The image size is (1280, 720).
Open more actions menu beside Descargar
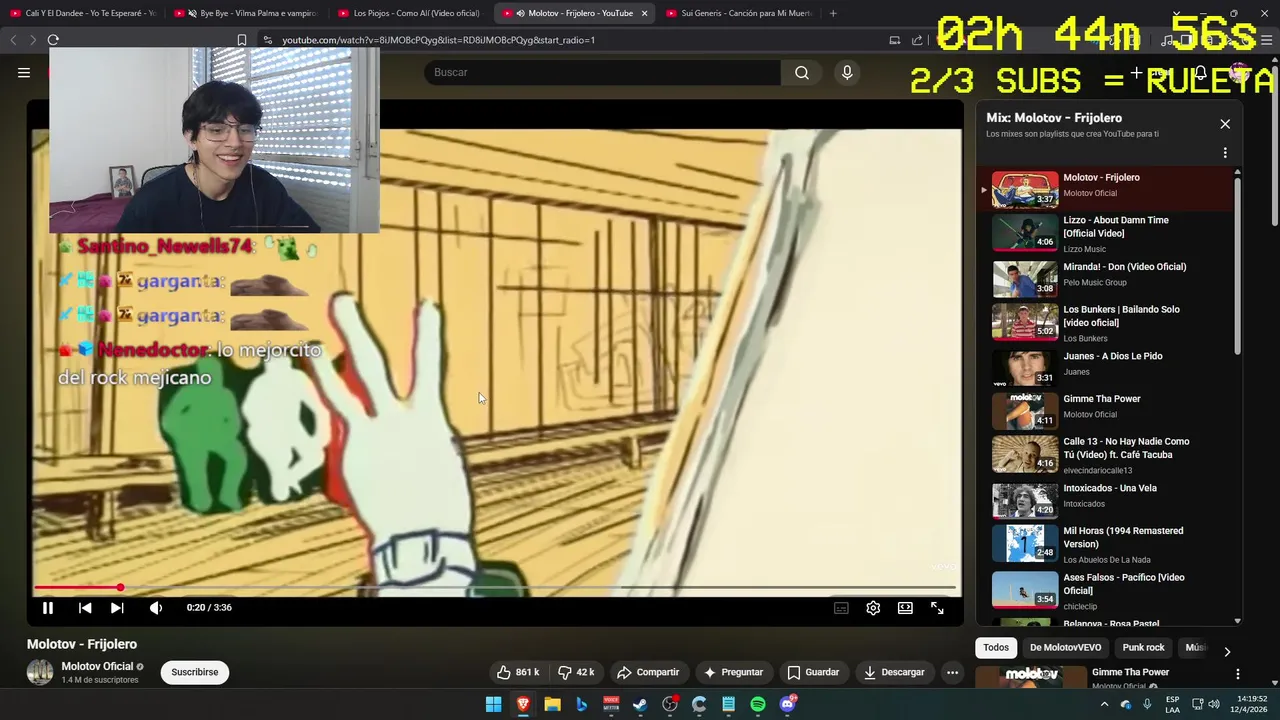click(x=952, y=672)
